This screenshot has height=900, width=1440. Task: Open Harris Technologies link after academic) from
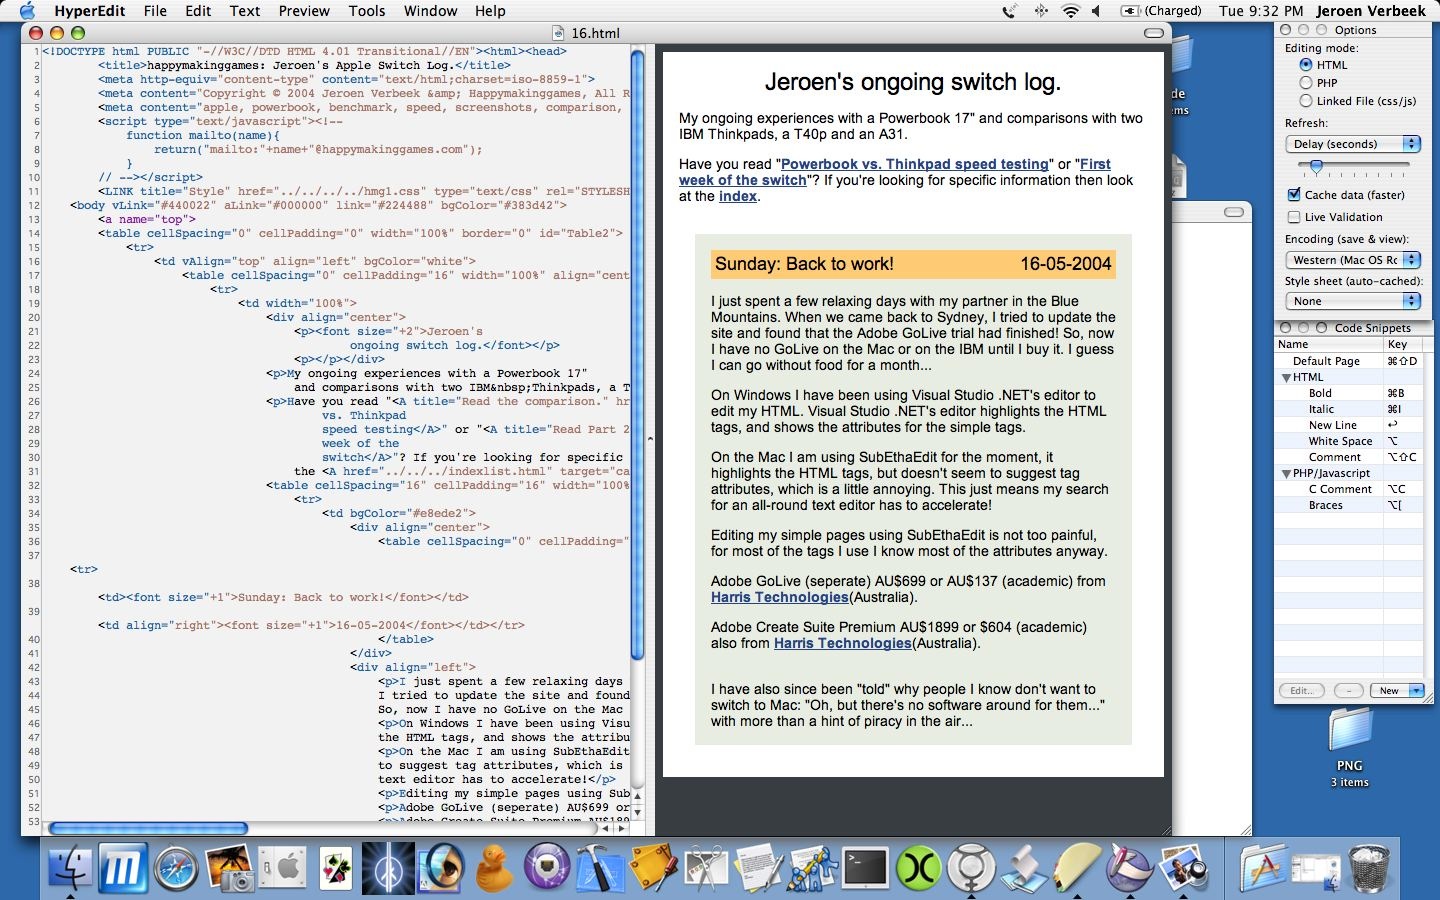(780, 597)
